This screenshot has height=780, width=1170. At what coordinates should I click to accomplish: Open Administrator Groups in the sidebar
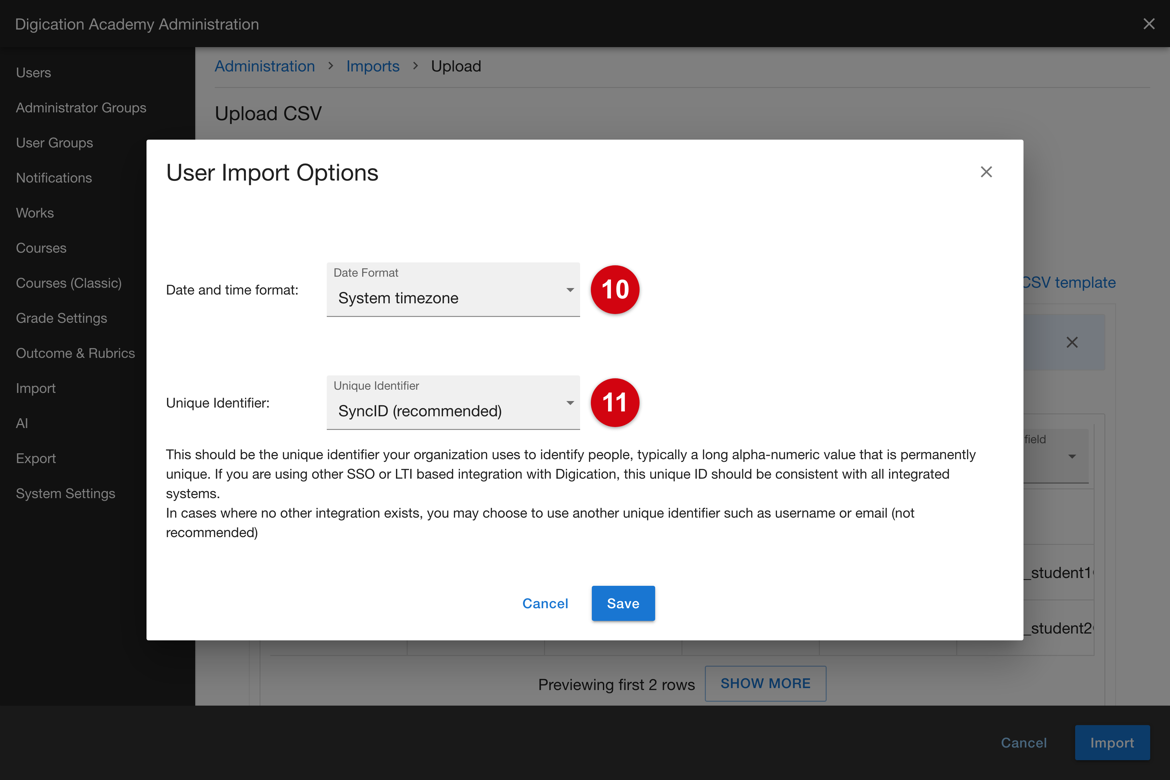(x=81, y=107)
